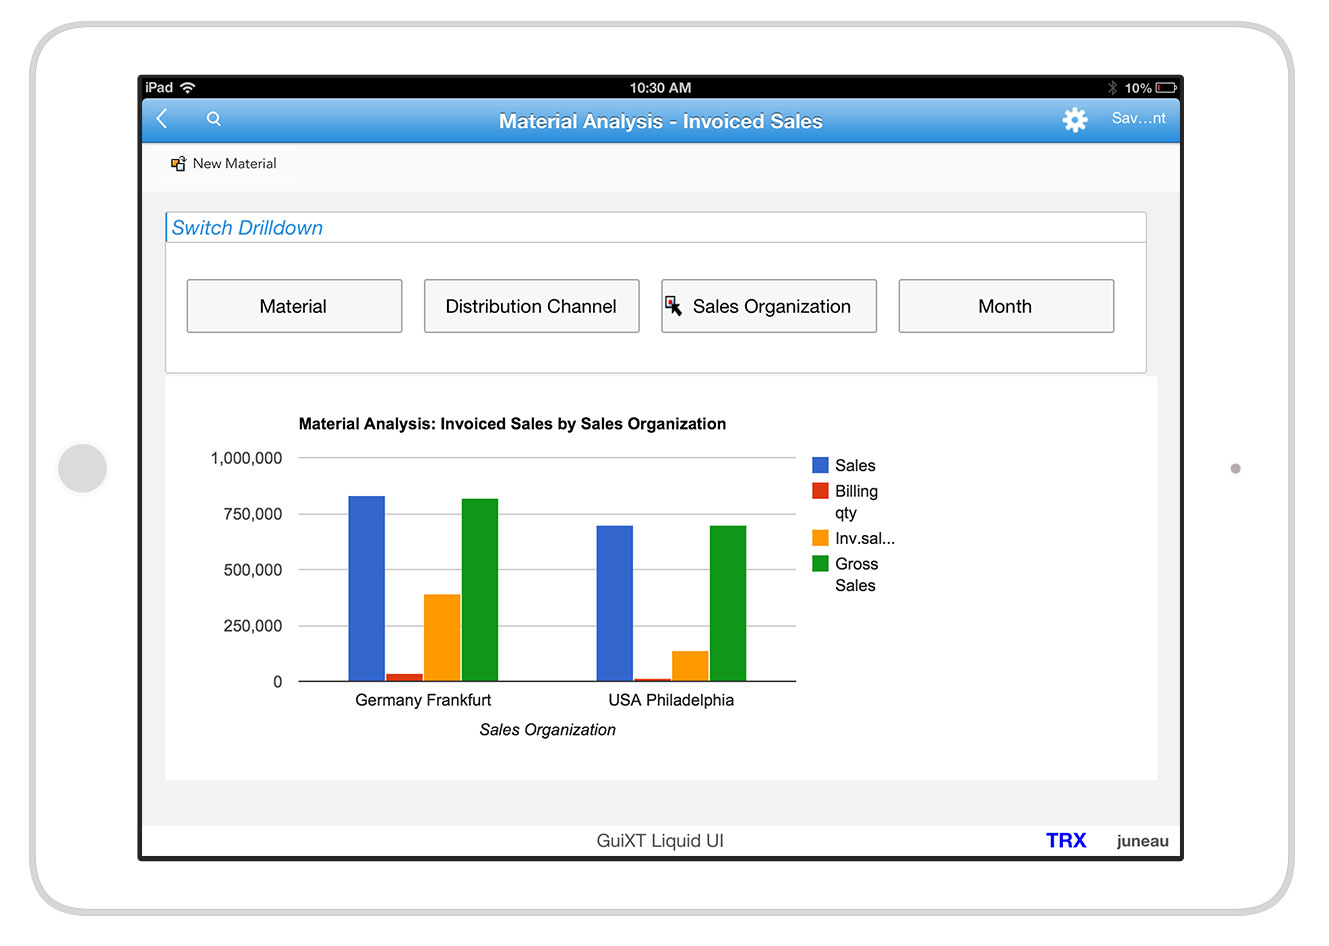Click the New Material toolbar icon

pos(179,164)
